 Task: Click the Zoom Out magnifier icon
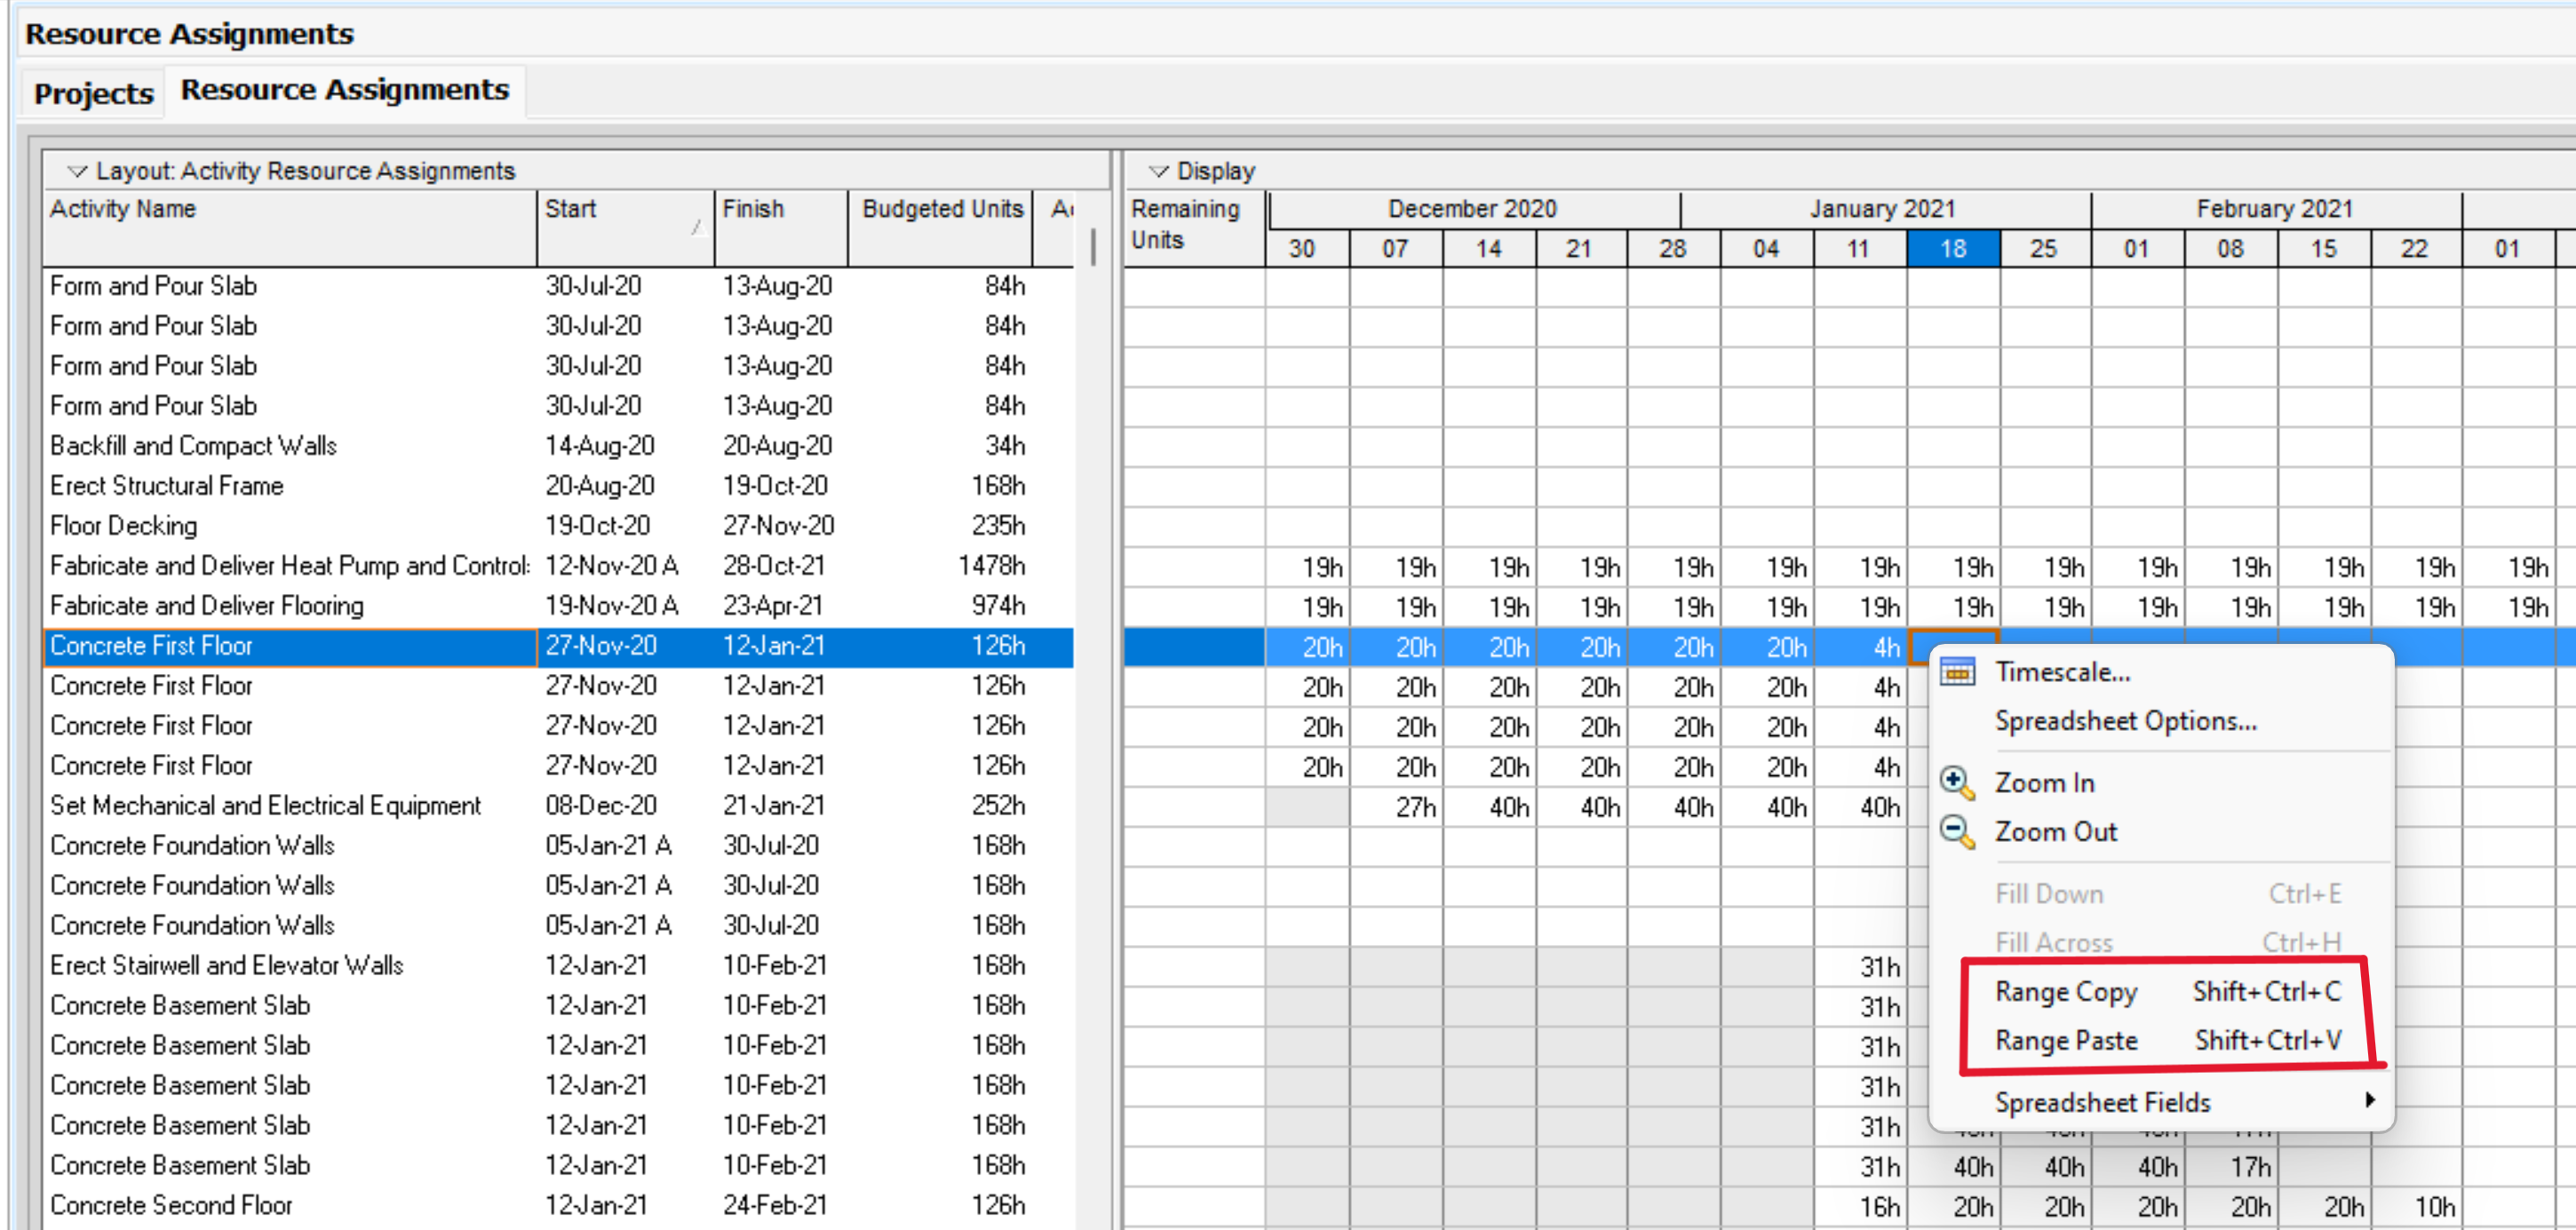1956,831
